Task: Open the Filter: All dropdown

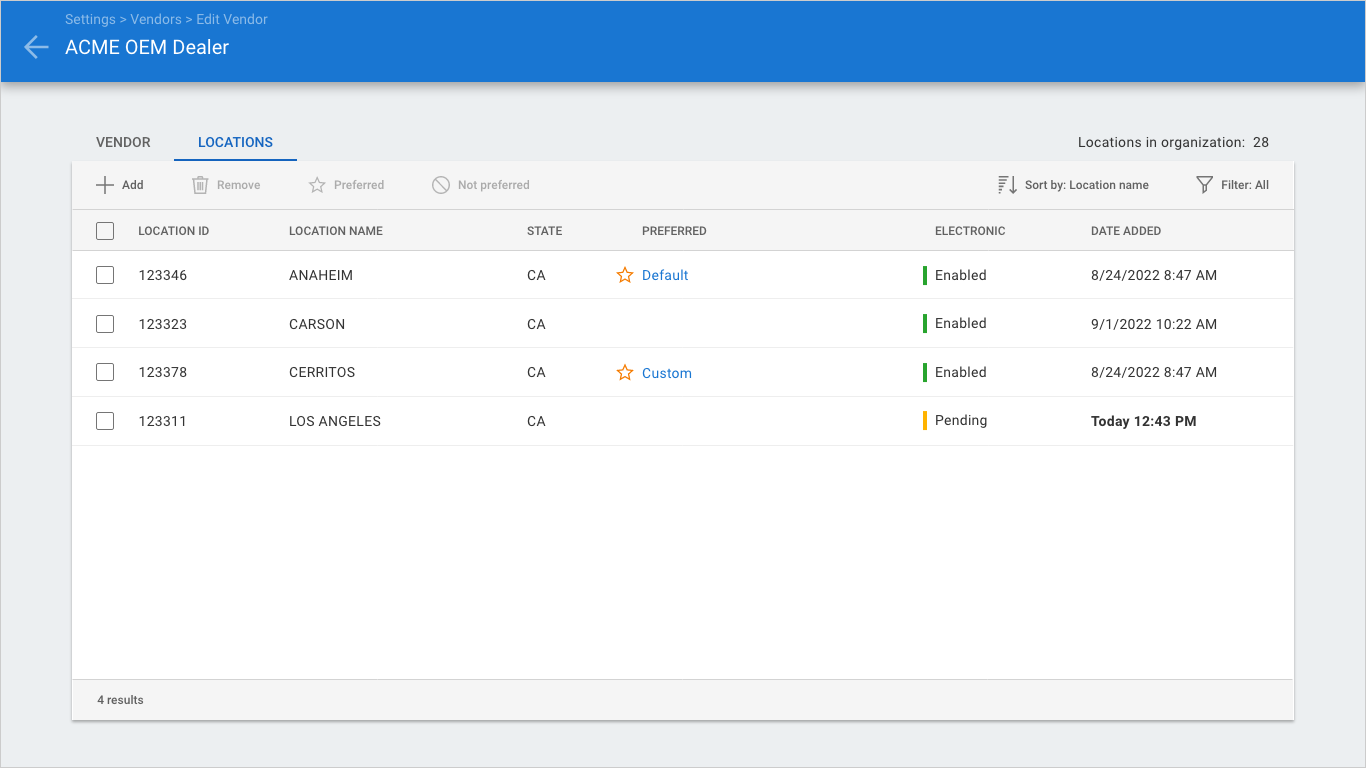Action: tap(1233, 185)
